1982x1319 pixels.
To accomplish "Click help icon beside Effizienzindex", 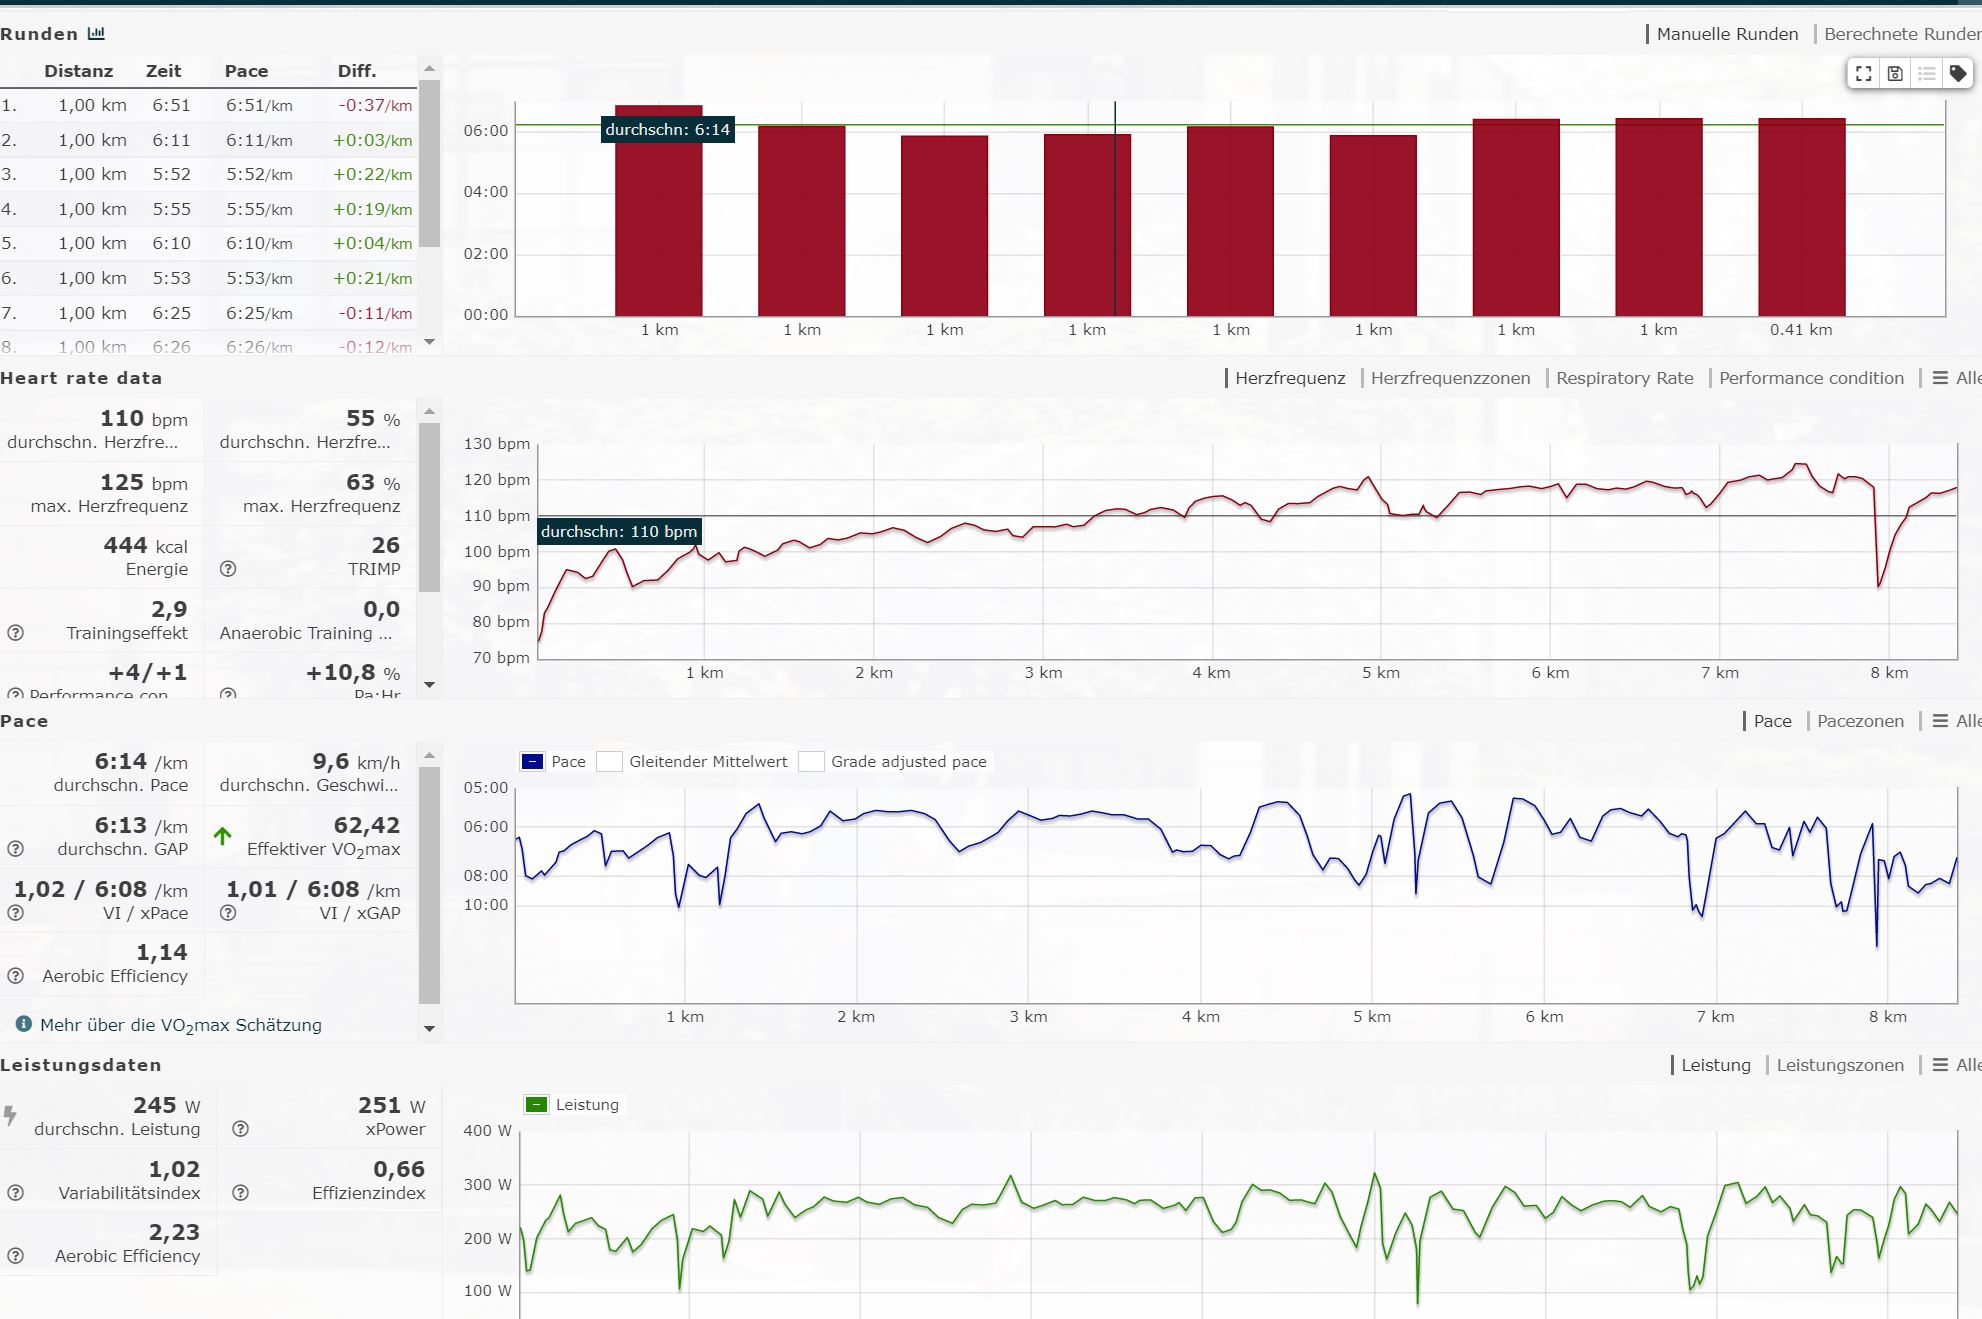I will [x=240, y=1193].
